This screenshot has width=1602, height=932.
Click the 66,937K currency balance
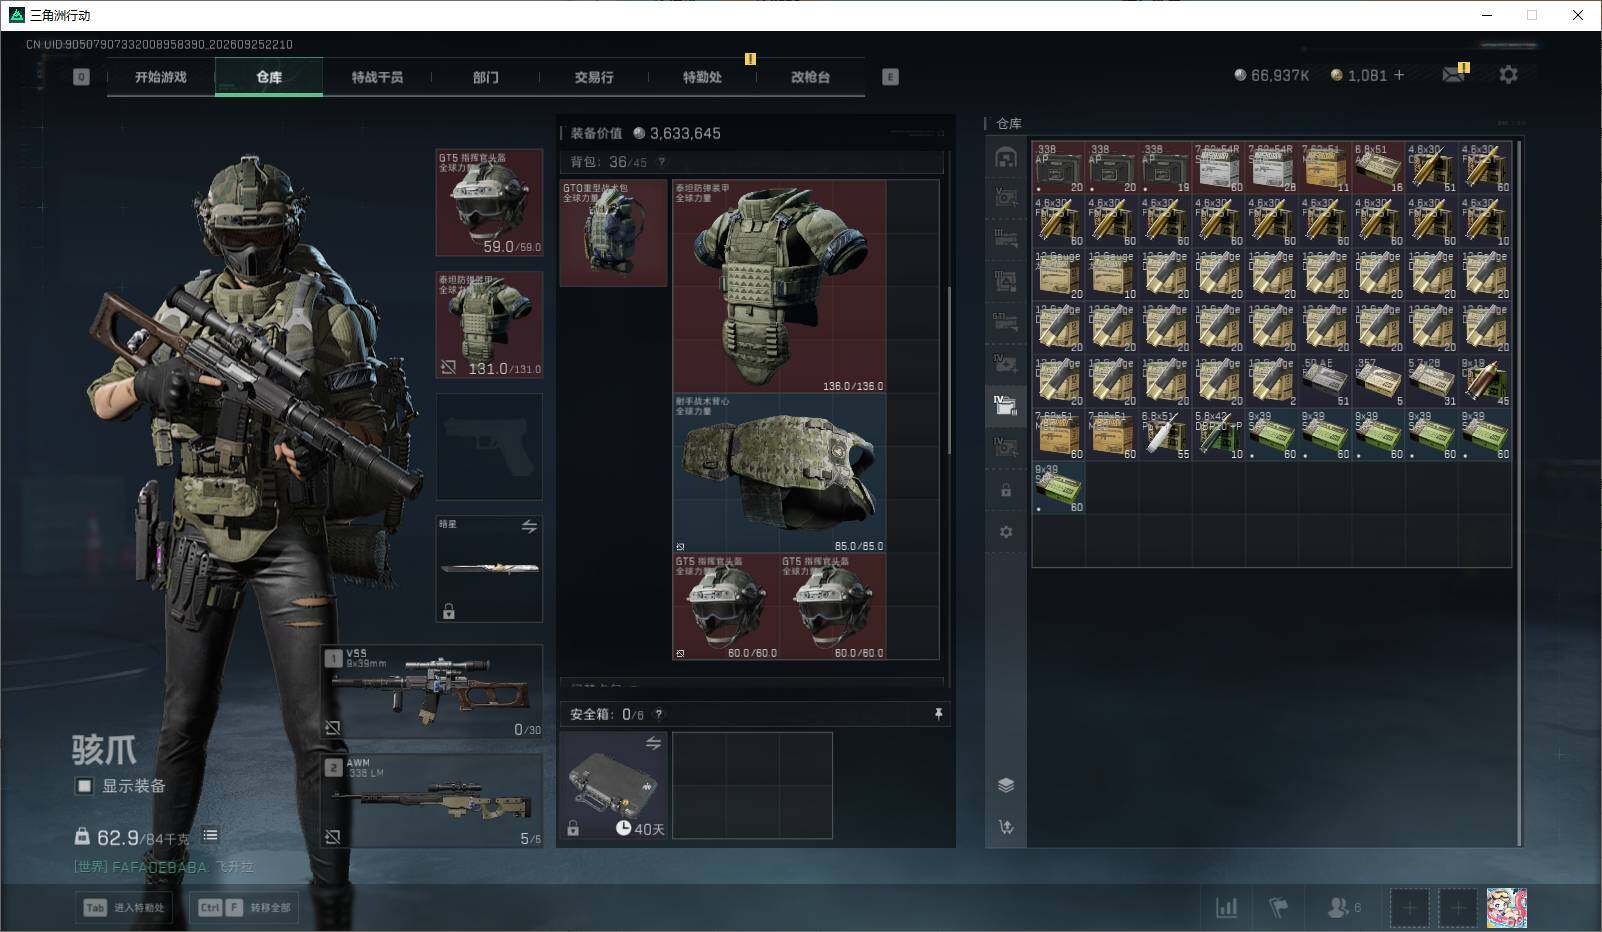pos(1271,75)
